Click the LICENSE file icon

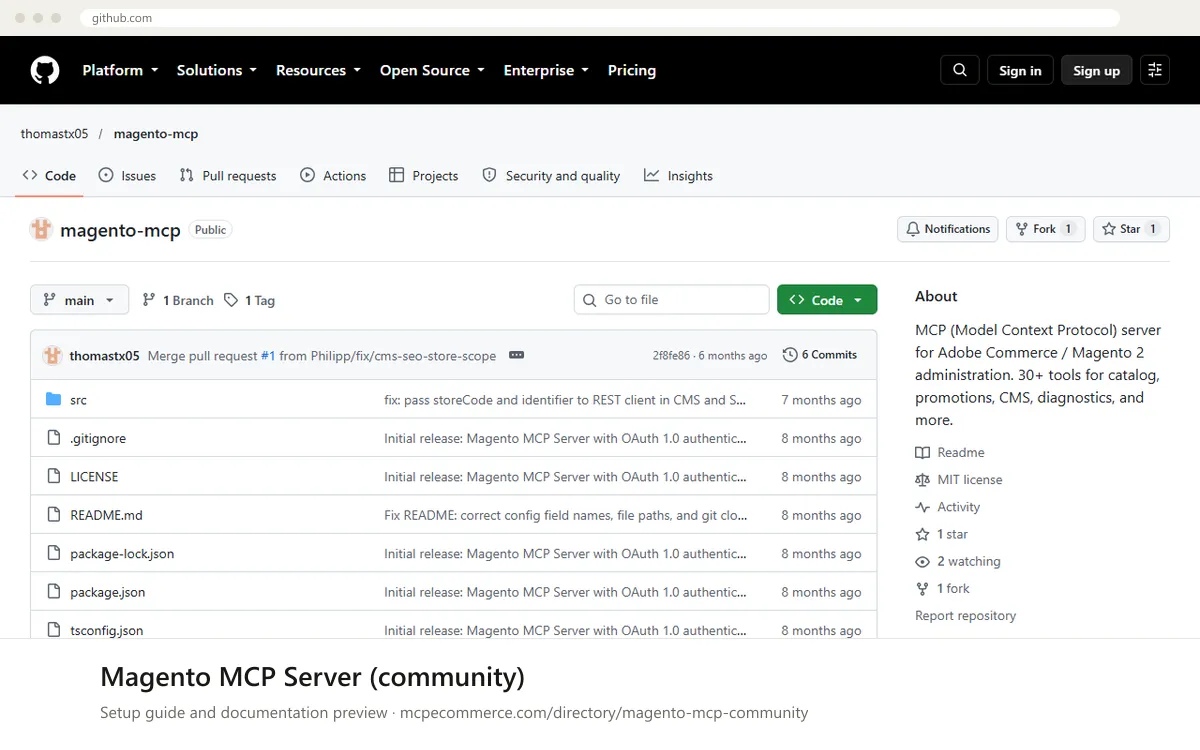pos(54,477)
